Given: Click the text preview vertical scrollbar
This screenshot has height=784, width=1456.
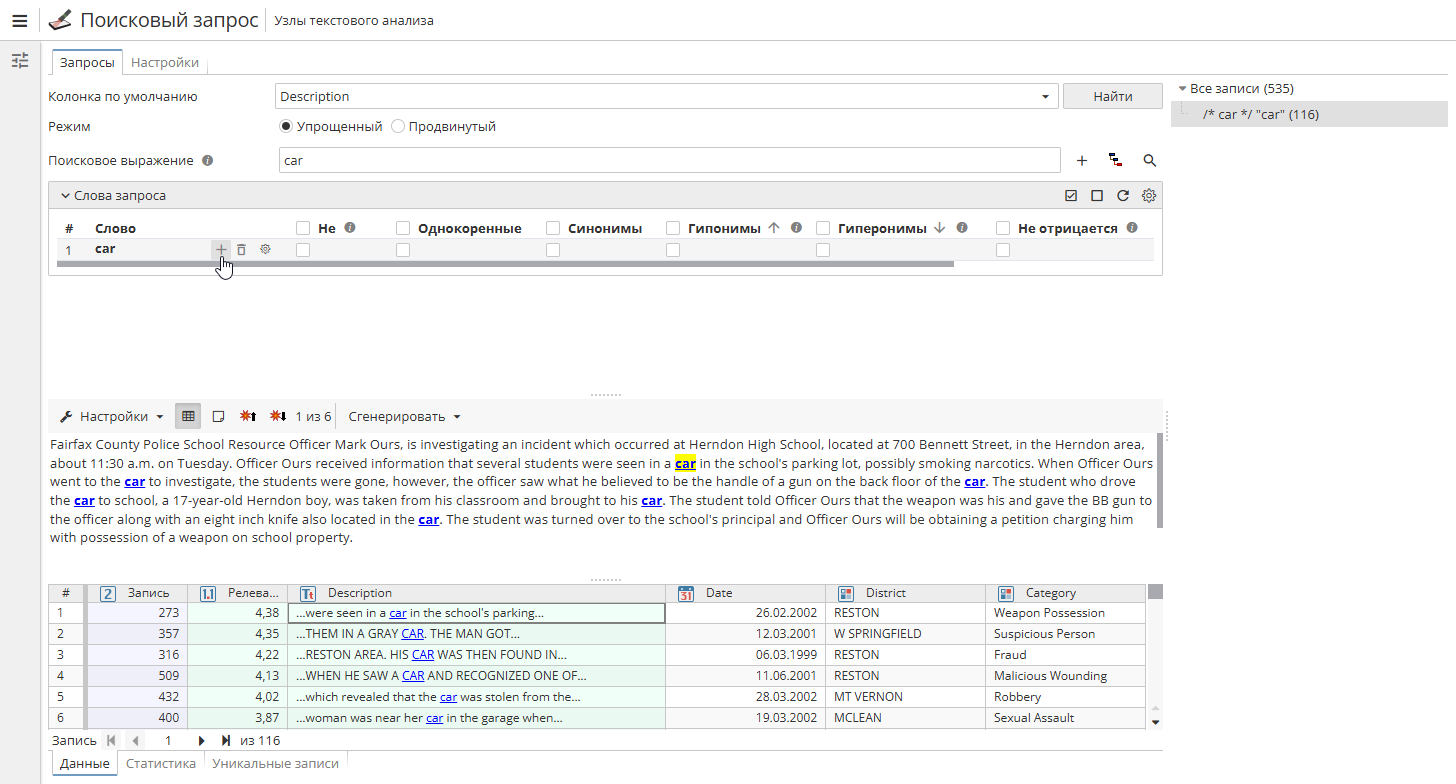Looking at the screenshot, I should click(x=1160, y=480).
